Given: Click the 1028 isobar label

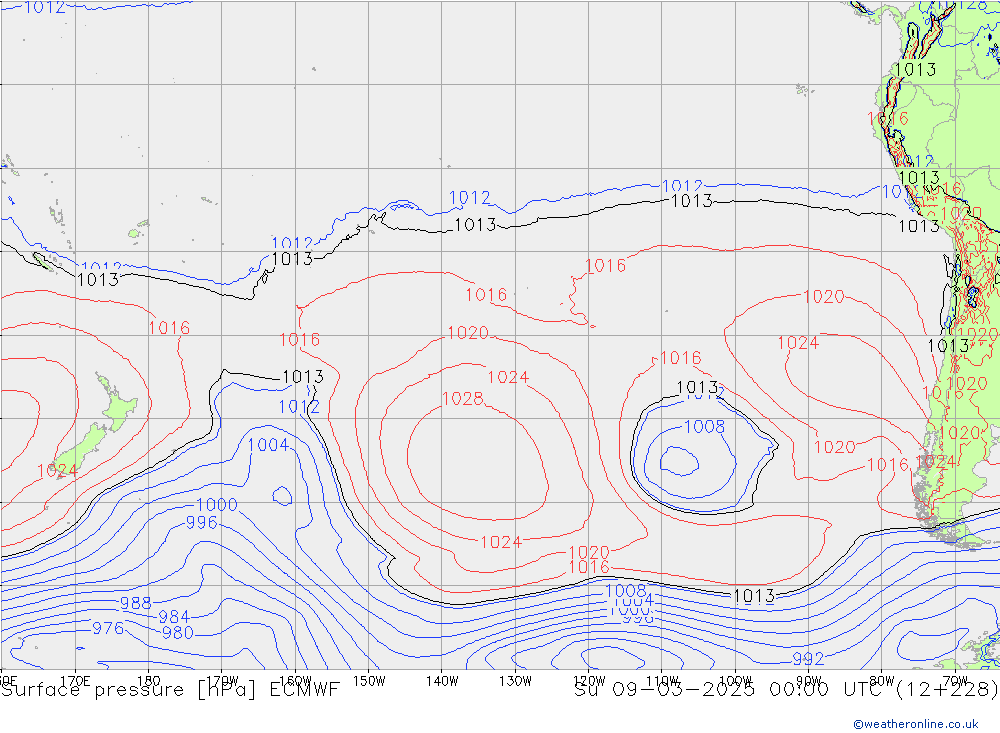Looking at the screenshot, I should [462, 399].
